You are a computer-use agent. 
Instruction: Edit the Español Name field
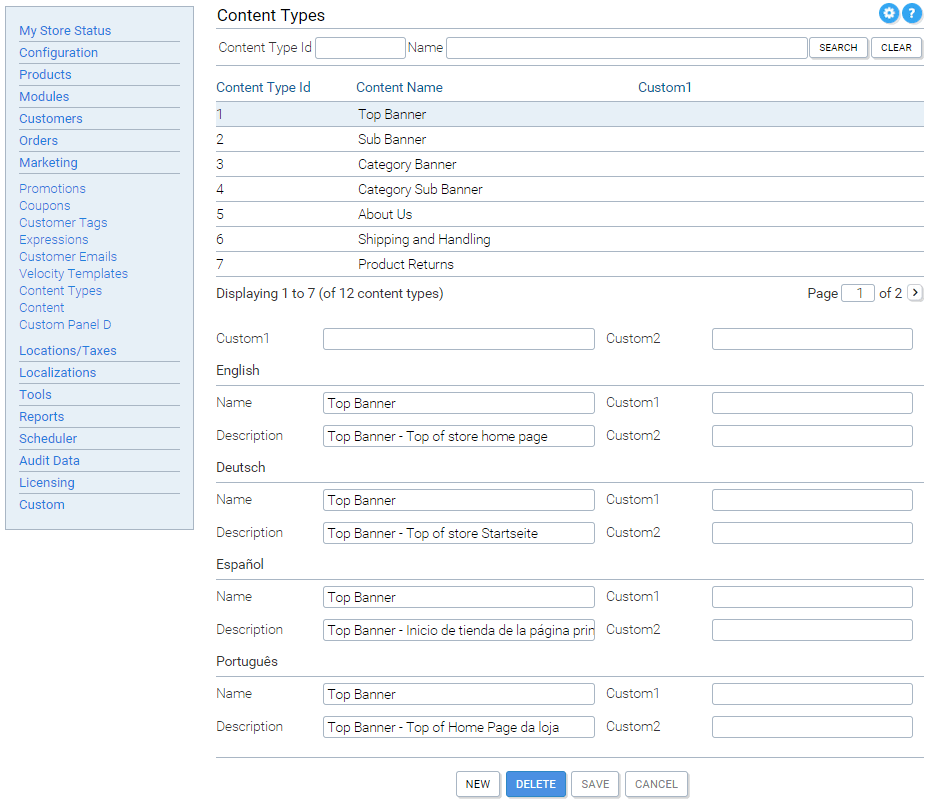tap(458, 597)
